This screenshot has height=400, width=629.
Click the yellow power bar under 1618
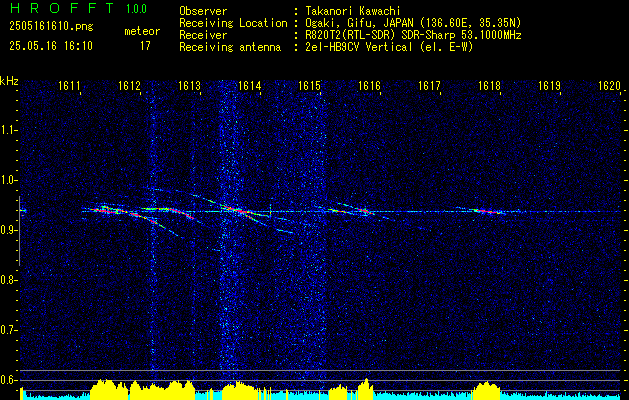tap(486, 390)
